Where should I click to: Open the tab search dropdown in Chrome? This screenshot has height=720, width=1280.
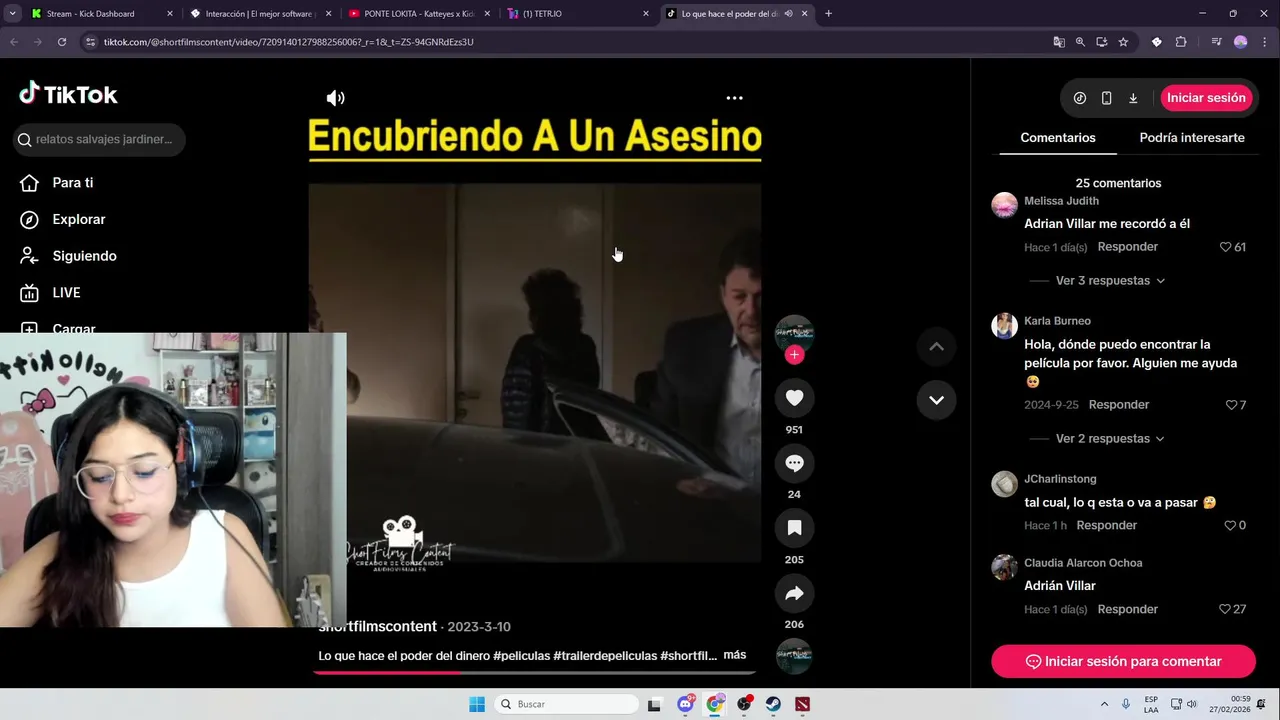12,14
